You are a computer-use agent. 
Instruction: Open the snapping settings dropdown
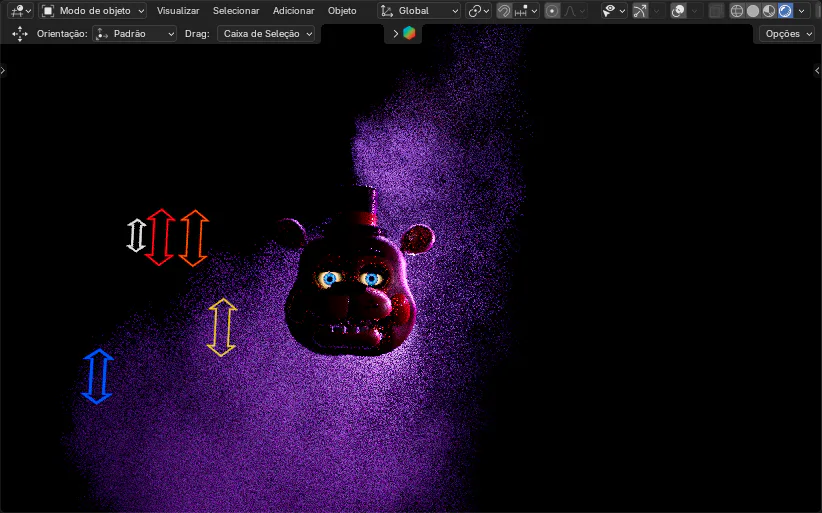(526, 10)
